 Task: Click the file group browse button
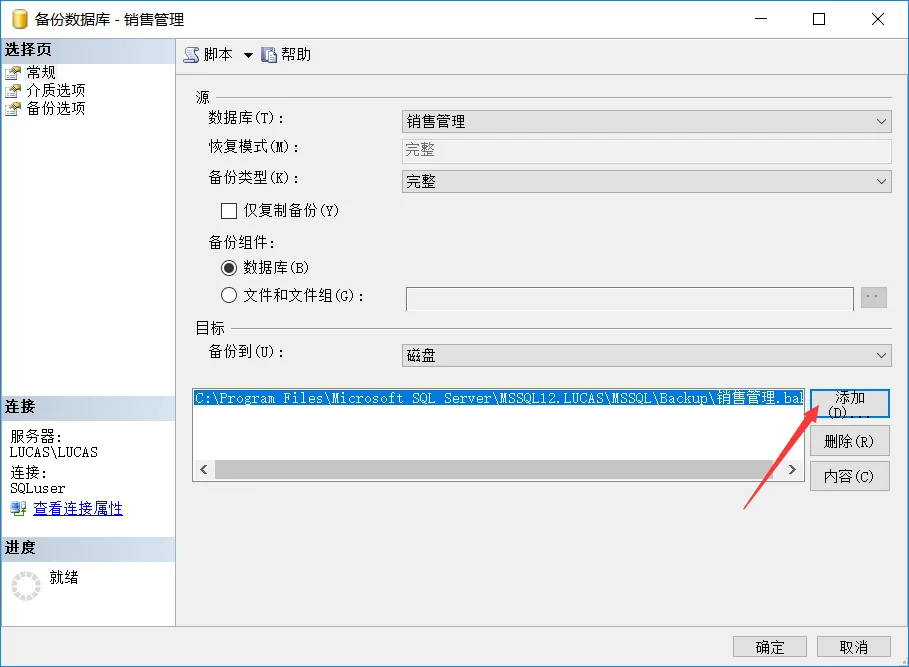[874, 297]
